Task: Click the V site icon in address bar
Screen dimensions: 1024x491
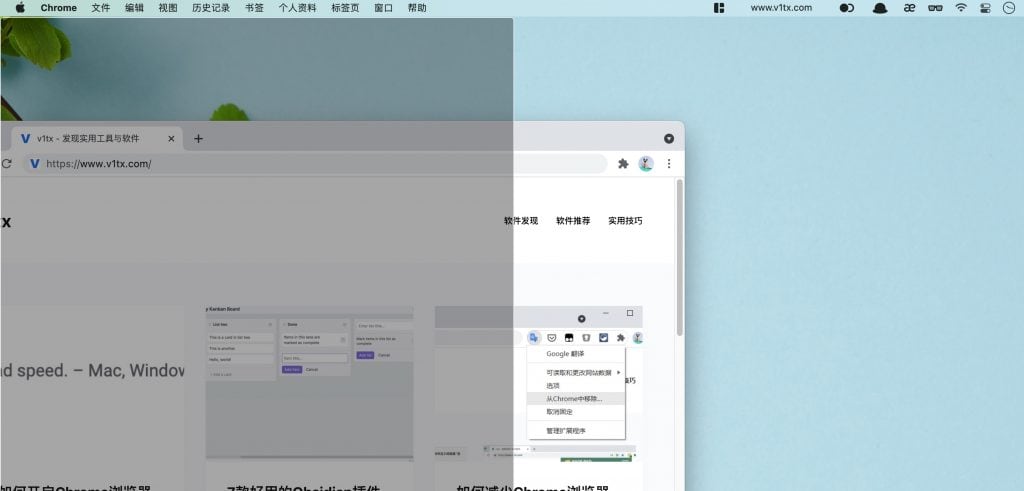Action: click(35, 164)
